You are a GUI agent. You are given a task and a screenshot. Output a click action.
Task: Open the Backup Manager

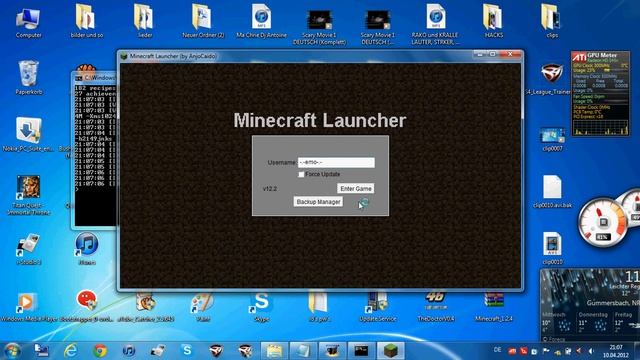[x=318, y=202]
